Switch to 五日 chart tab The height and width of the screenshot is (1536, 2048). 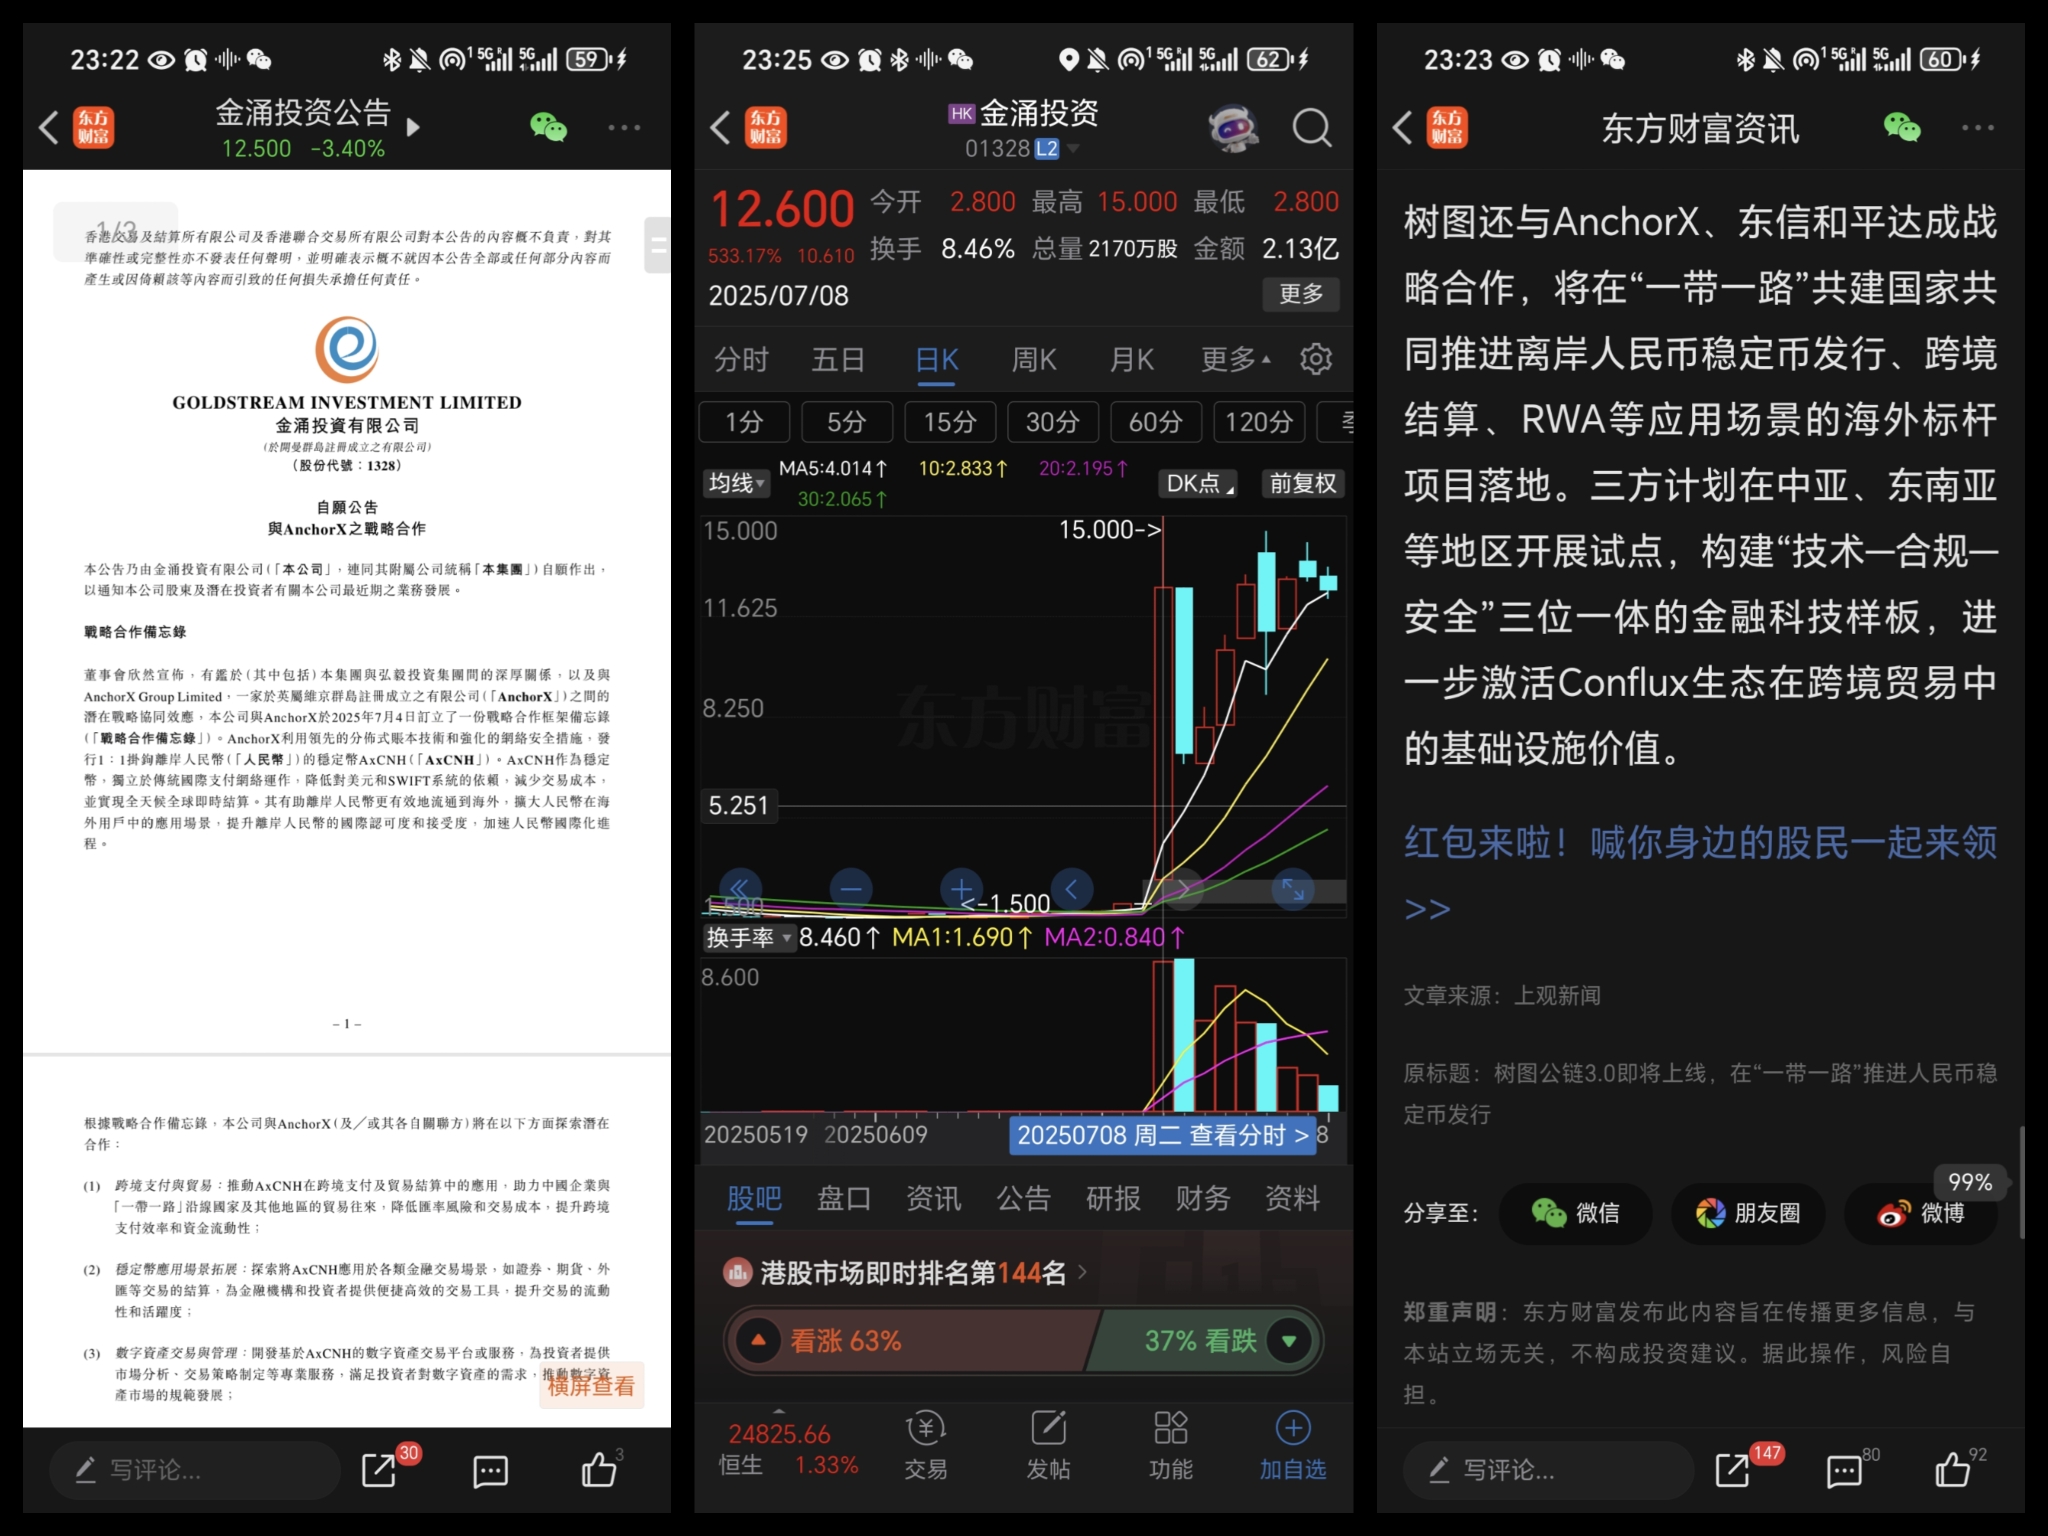(x=838, y=359)
